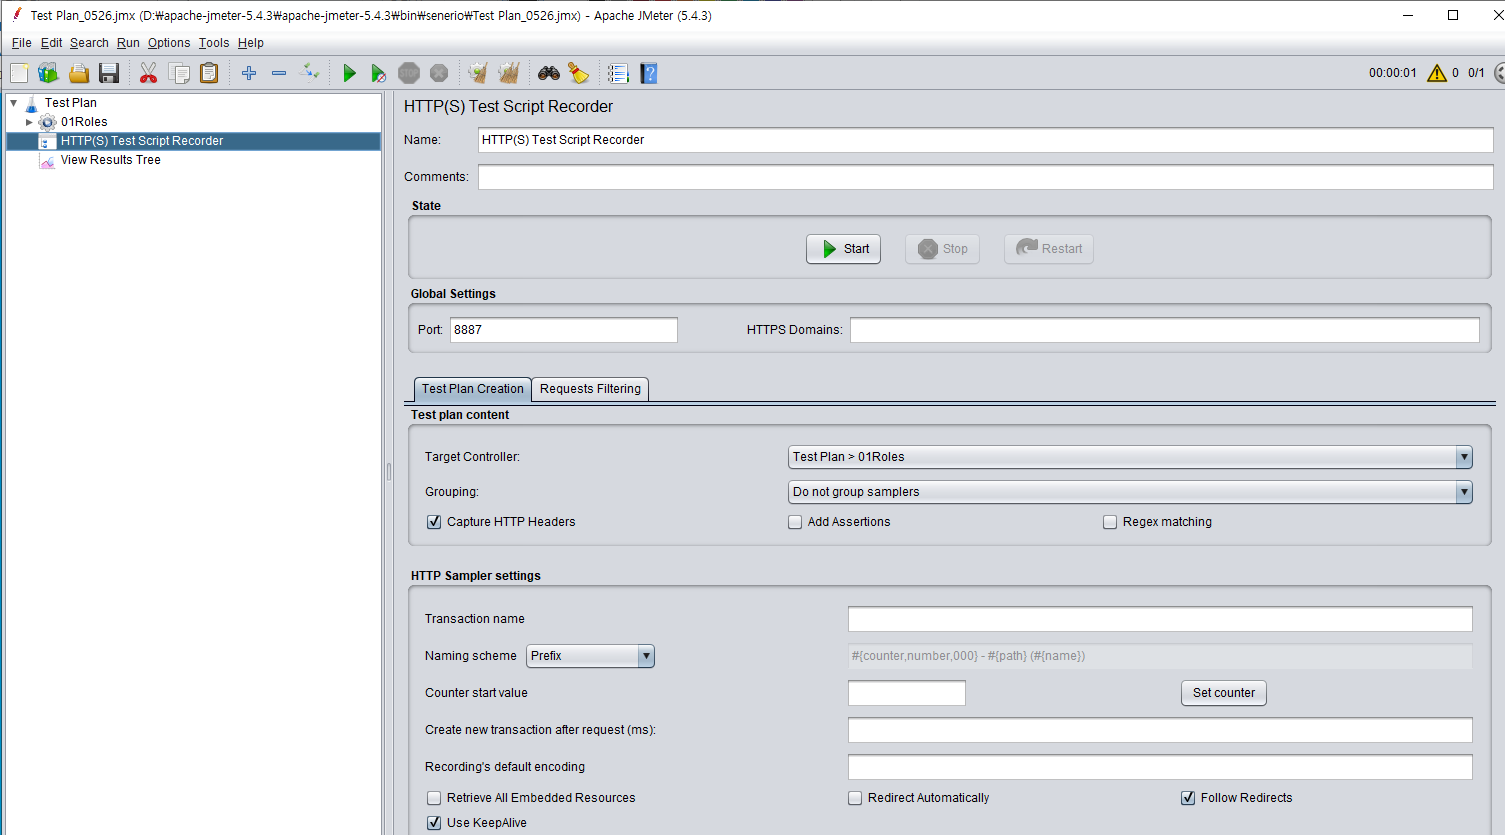Open Function Helper list icon
The height and width of the screenshot is (835, 1505).
[x=618, y=73]
